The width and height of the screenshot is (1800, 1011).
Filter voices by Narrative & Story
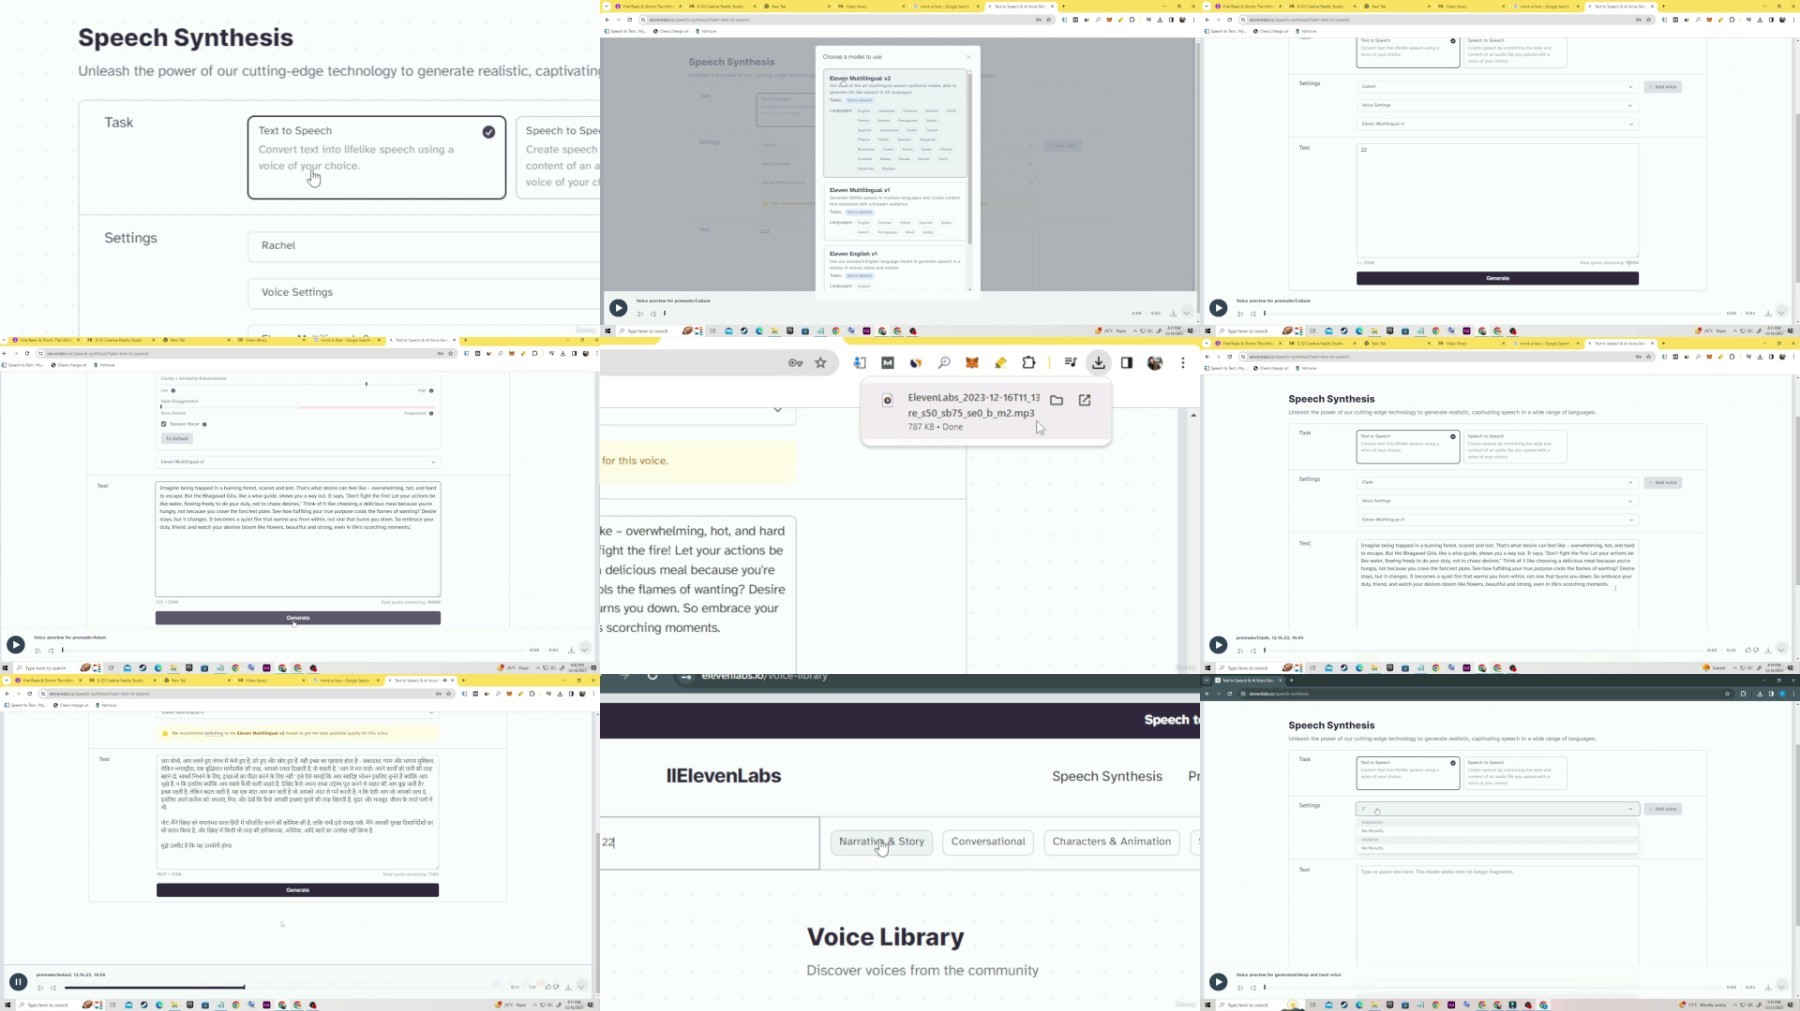(x=882, y=842)
